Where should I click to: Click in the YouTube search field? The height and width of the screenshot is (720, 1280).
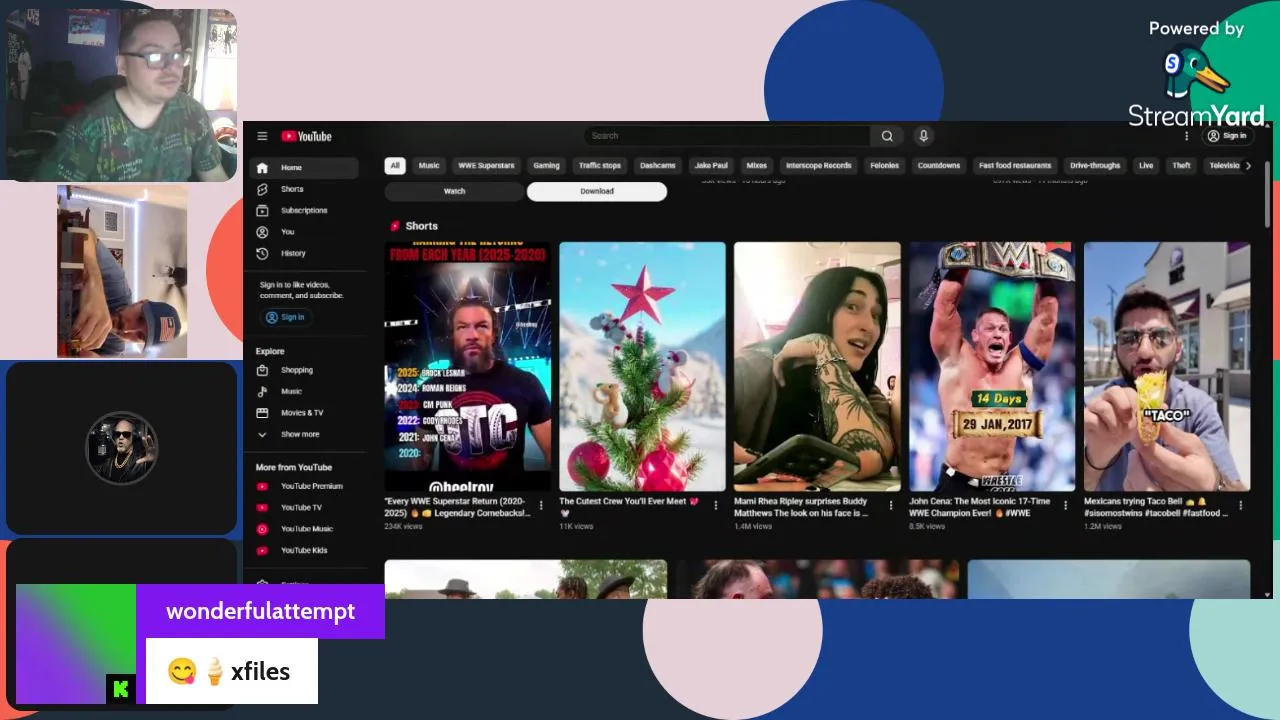(727, 136)
